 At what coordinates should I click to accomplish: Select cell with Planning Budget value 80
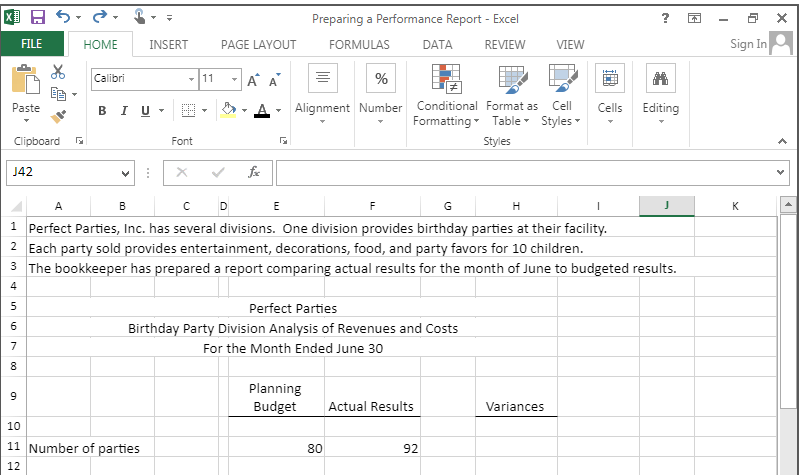[276, 447]
